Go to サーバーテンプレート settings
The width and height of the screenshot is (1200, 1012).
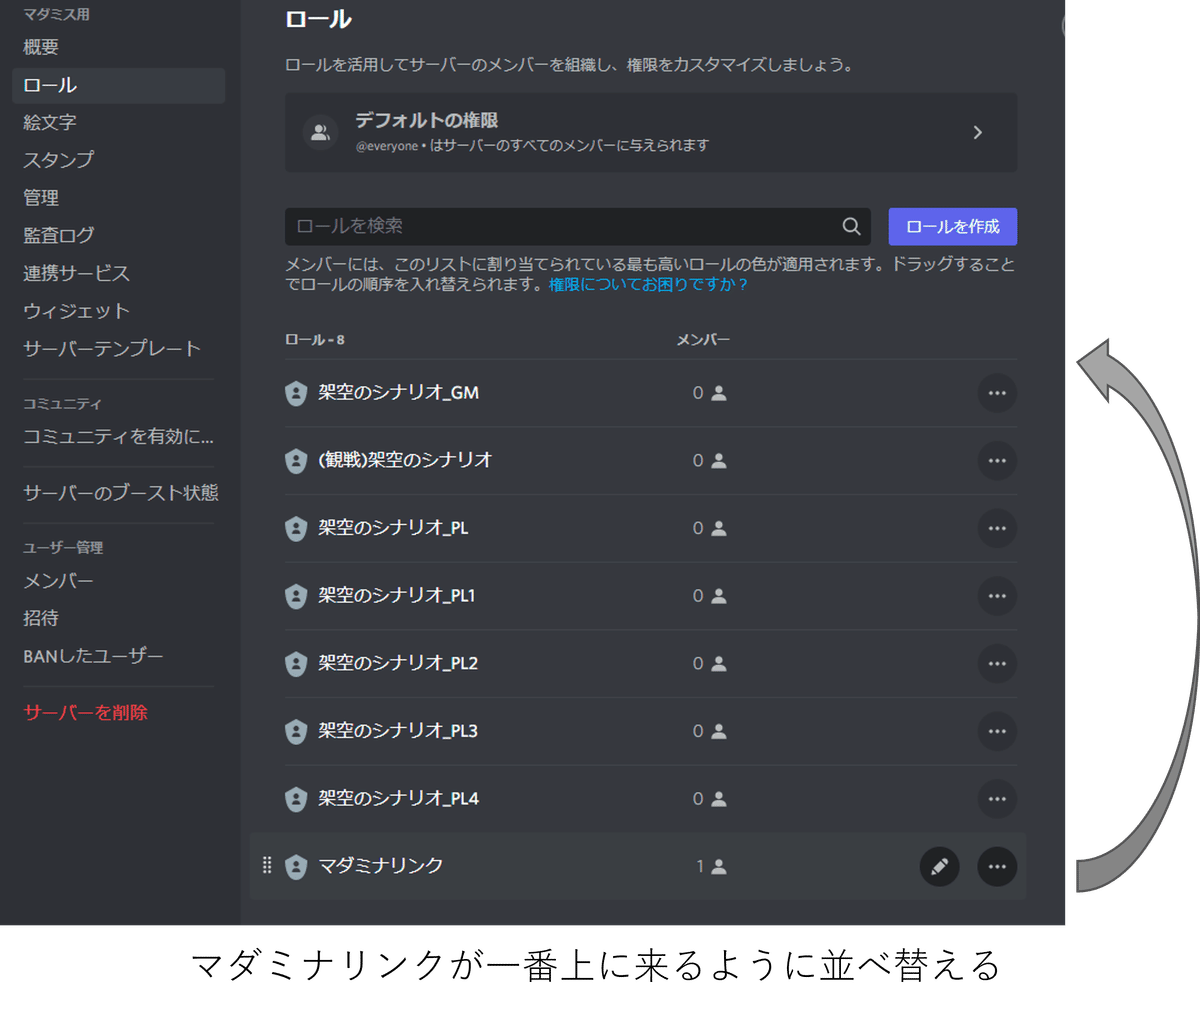click(118, 348)
